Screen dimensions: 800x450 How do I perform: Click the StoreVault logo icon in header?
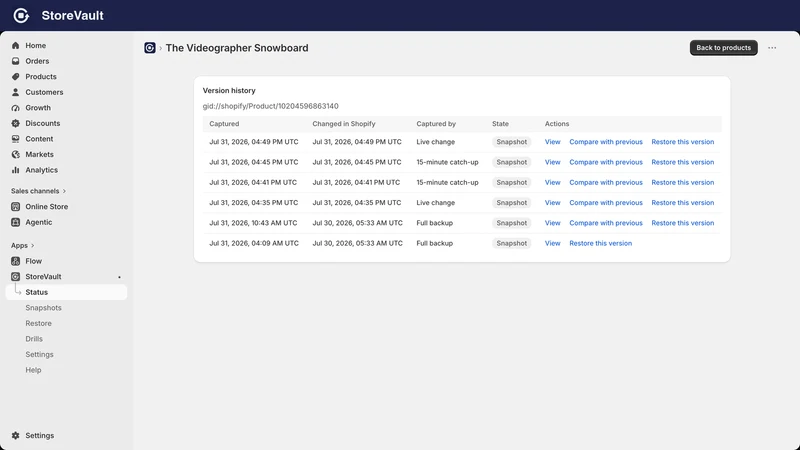point(21,15)
